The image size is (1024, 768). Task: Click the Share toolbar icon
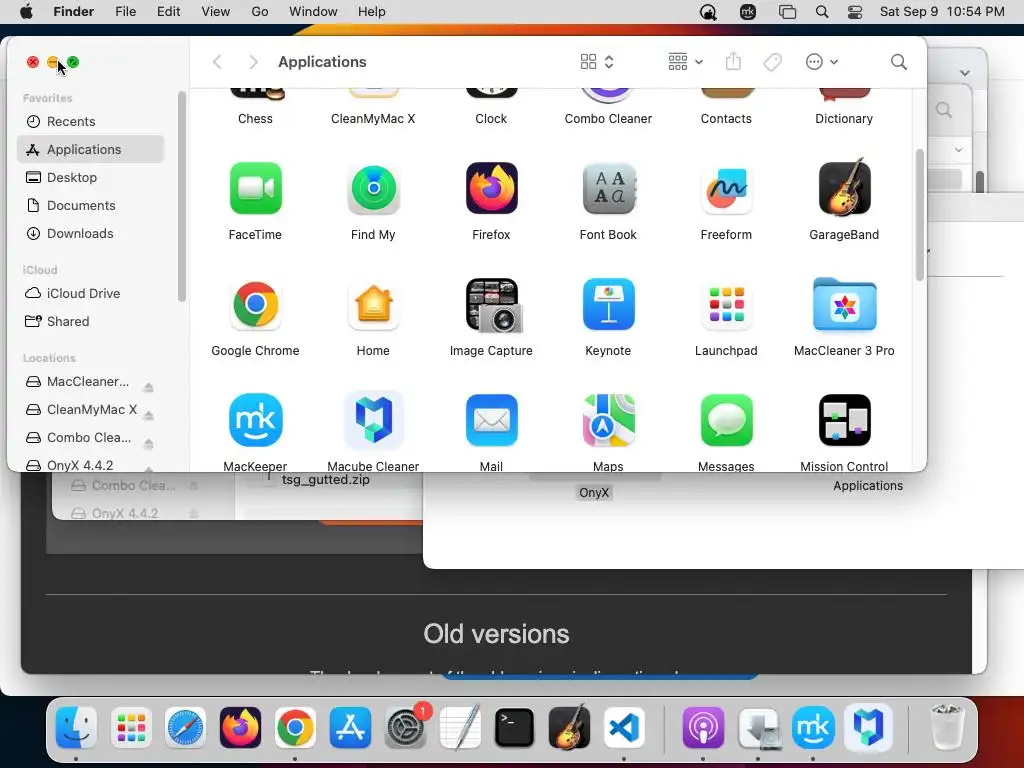tap(733, 61)
